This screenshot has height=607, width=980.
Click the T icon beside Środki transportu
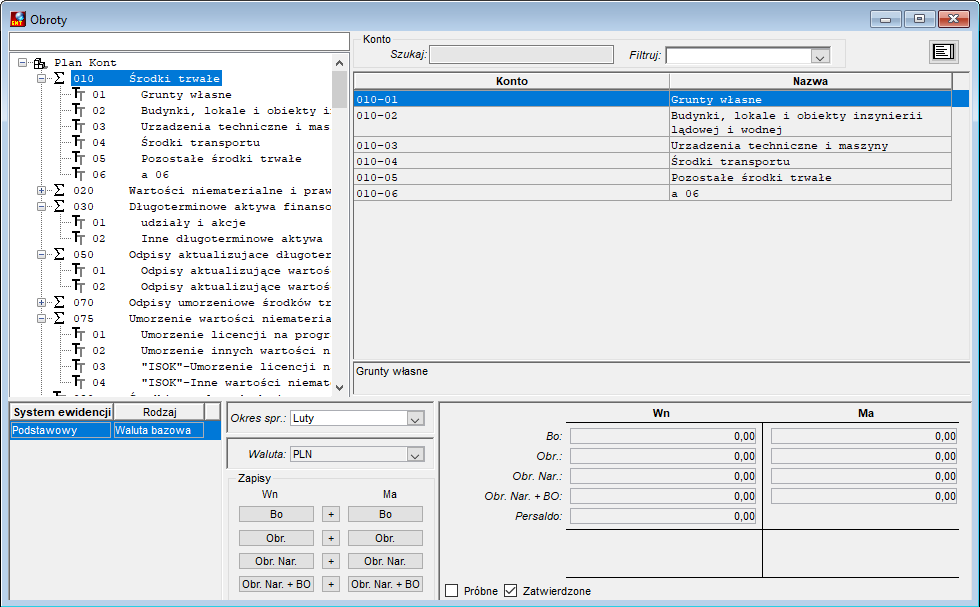click(79, 143)
